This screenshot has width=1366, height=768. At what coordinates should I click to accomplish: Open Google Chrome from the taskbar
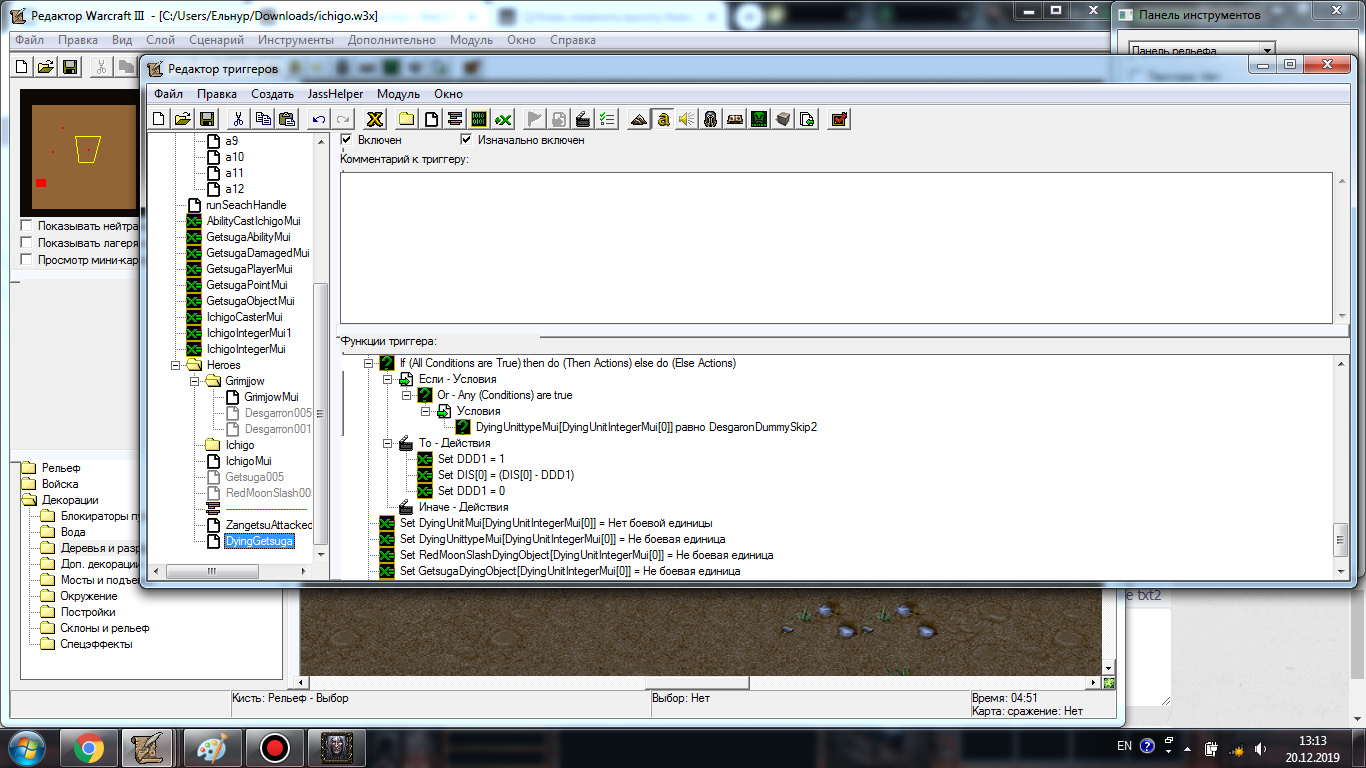88,748
